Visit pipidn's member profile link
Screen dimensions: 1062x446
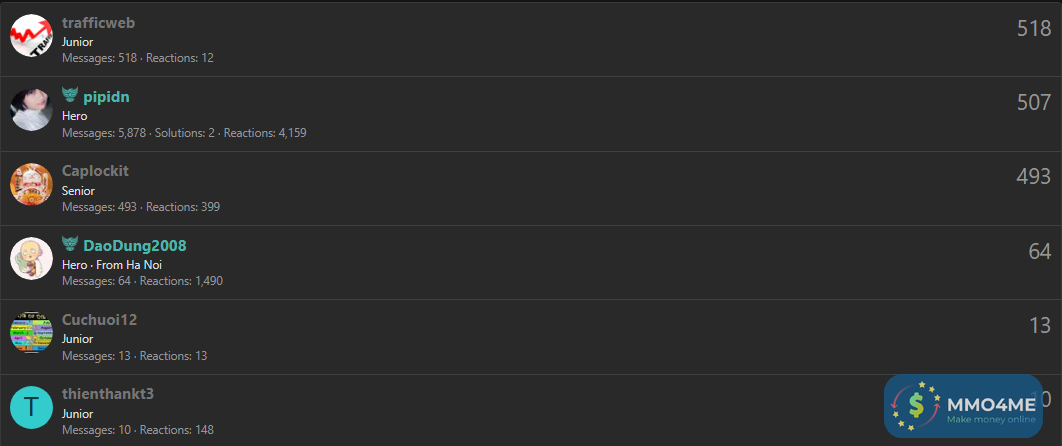click(106, 96)
